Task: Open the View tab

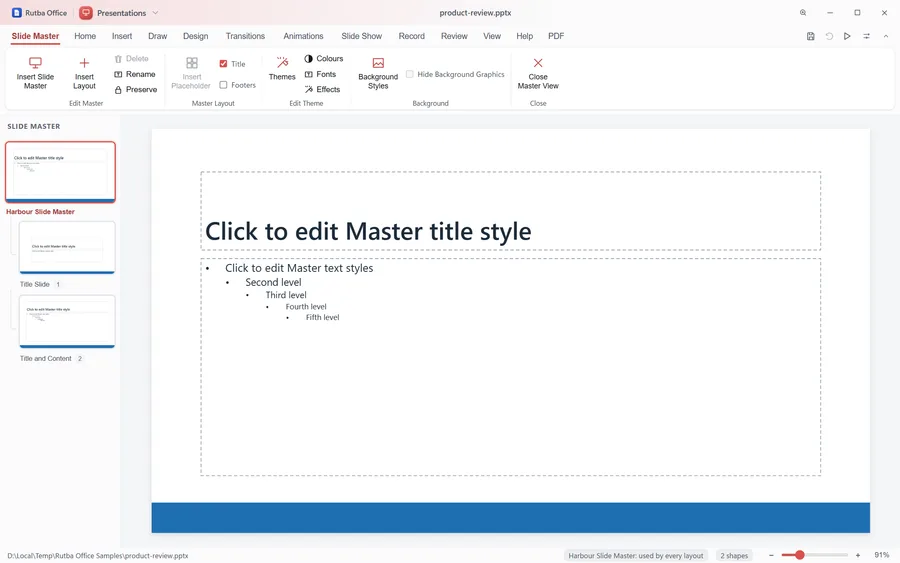Action: (x=492, y=36)
